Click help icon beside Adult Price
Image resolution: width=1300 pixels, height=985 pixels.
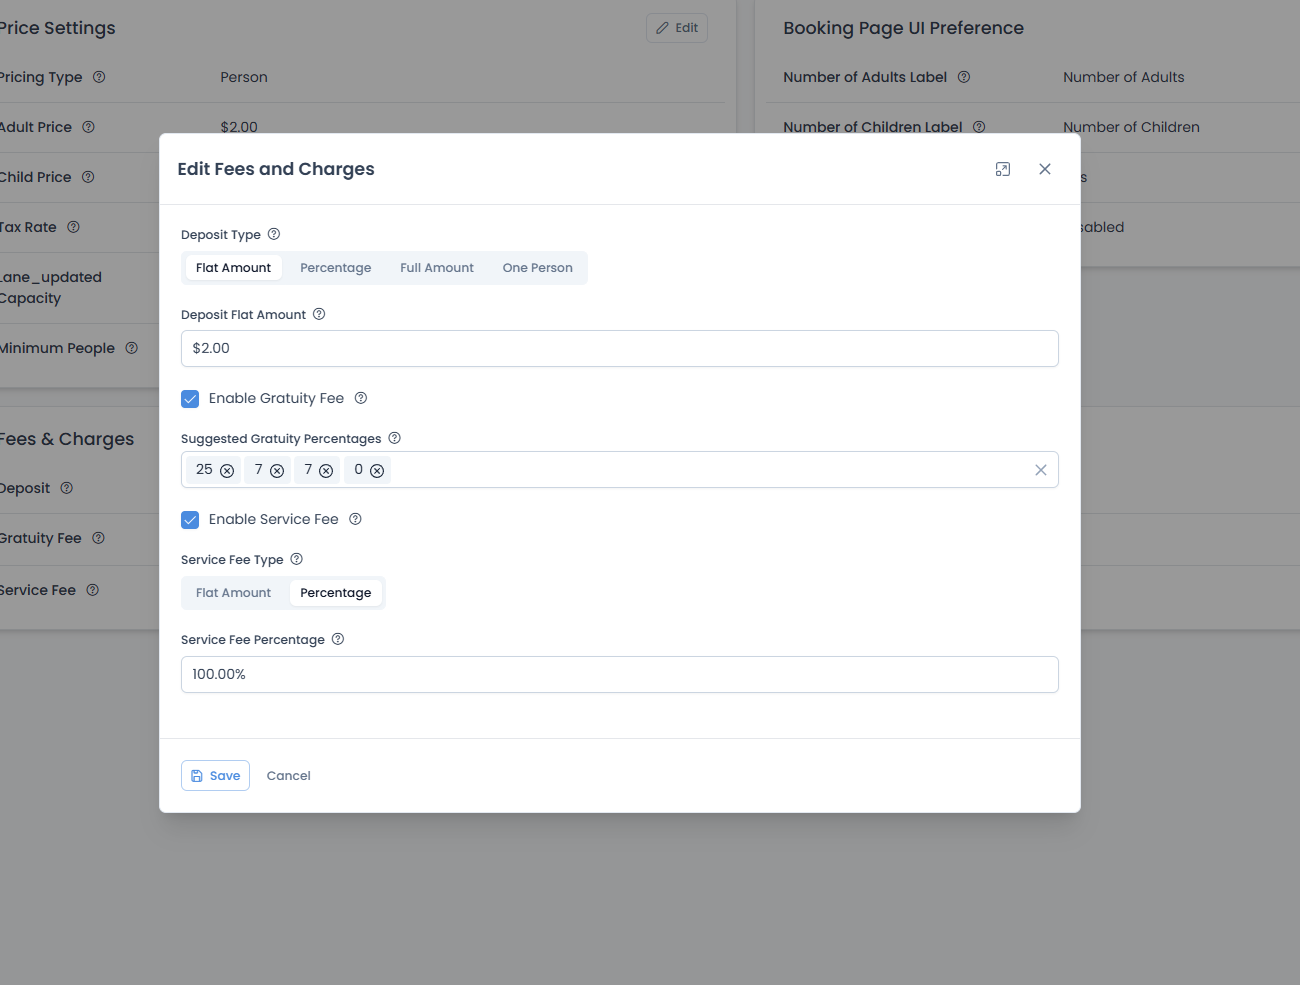(x=88, y=127)
